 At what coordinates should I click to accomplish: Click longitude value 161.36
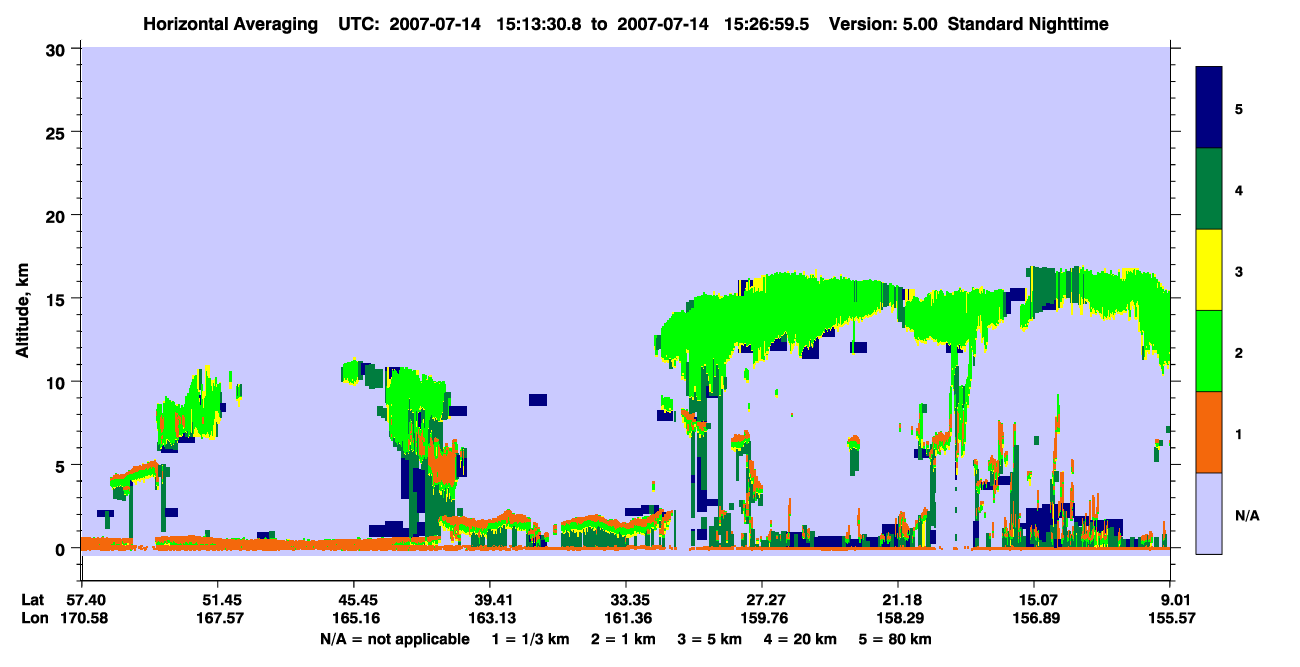[626, 619]
